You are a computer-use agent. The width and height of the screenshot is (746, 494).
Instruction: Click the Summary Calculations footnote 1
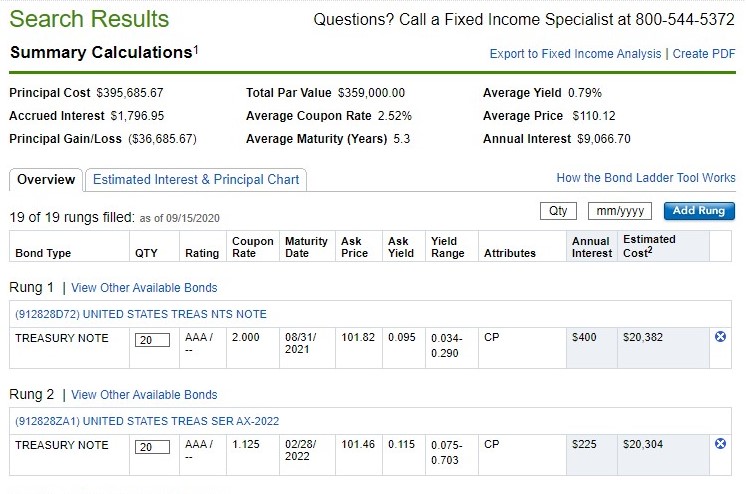(196, 49)
